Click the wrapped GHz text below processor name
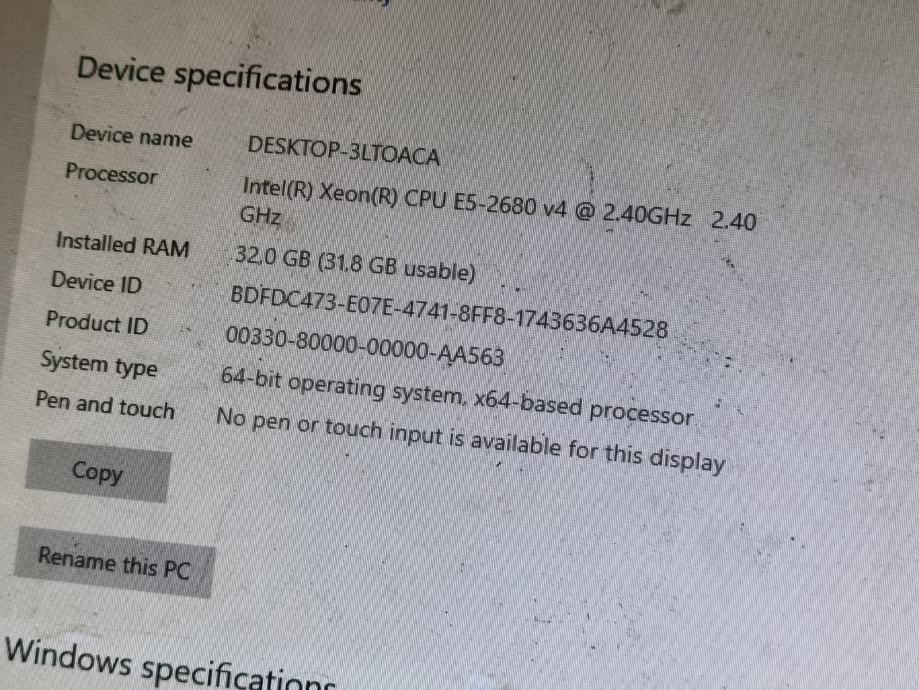 click(261, 216)
